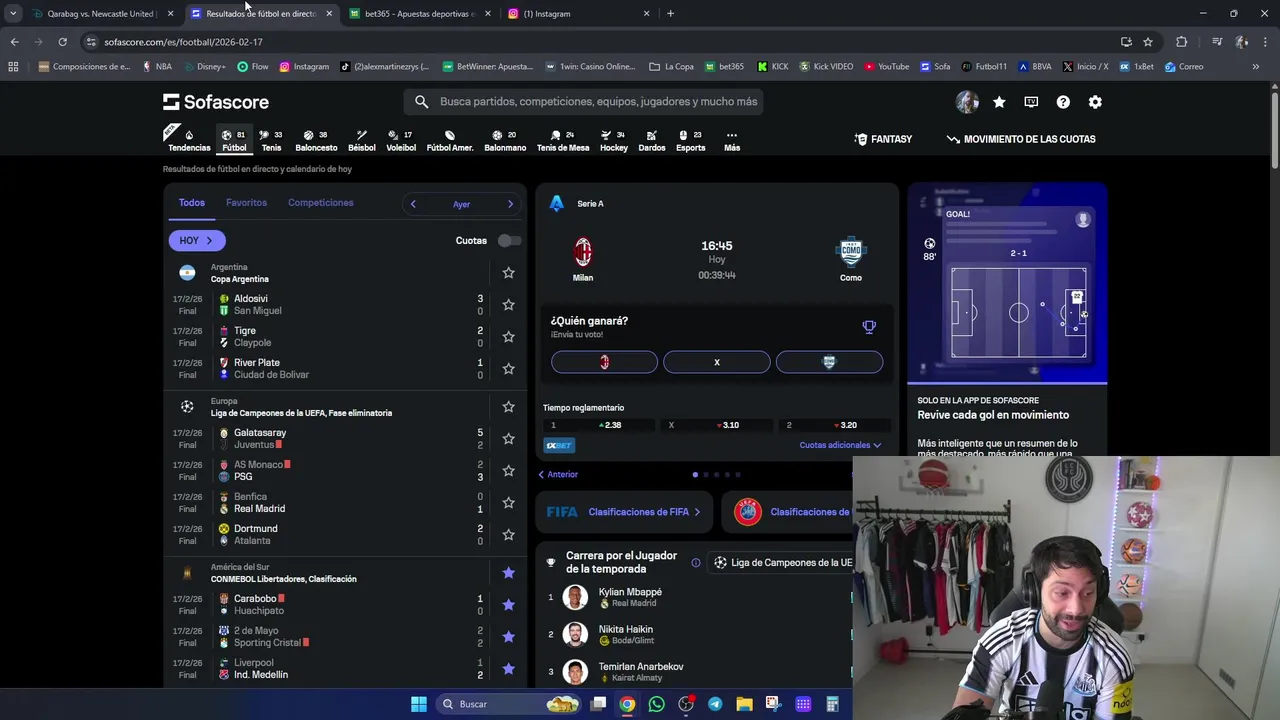Viewport: 1280px width, 720px height.
Task: Select the Tenis de Mesa icon
Action: point(563,139)
